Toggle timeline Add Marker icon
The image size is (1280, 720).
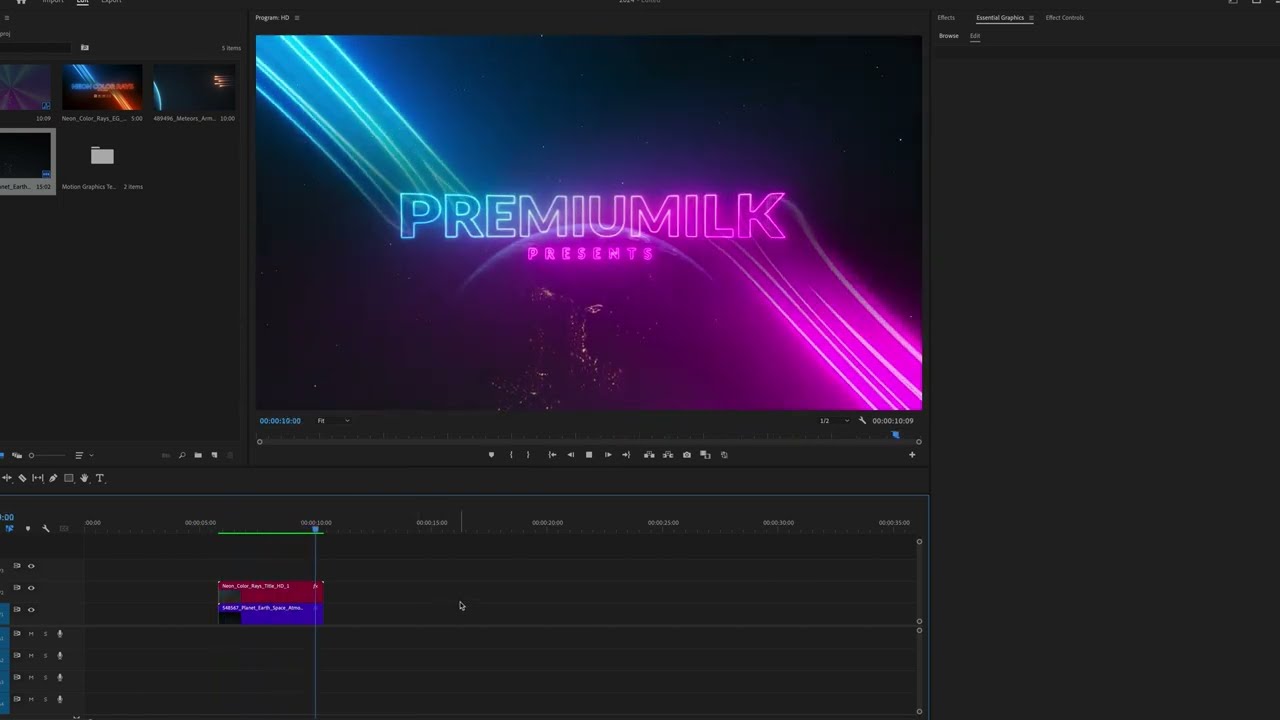coord(28,528)
